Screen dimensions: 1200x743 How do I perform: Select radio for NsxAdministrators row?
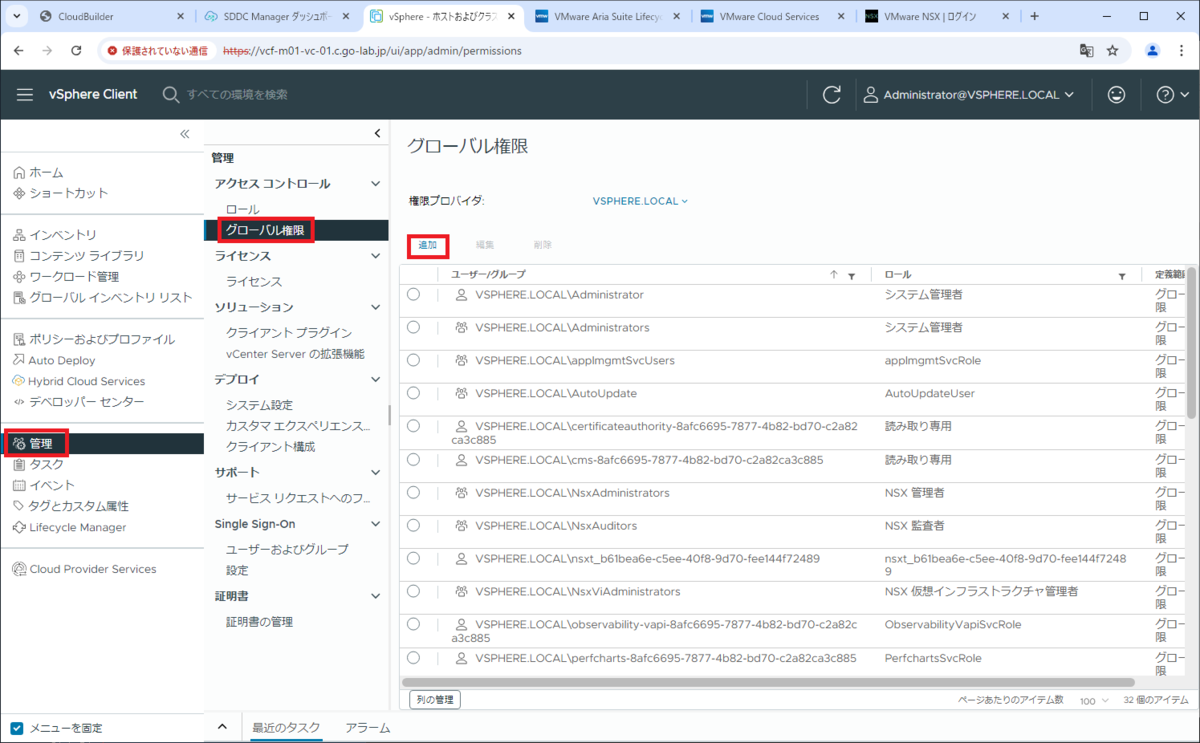pos(413,492)
